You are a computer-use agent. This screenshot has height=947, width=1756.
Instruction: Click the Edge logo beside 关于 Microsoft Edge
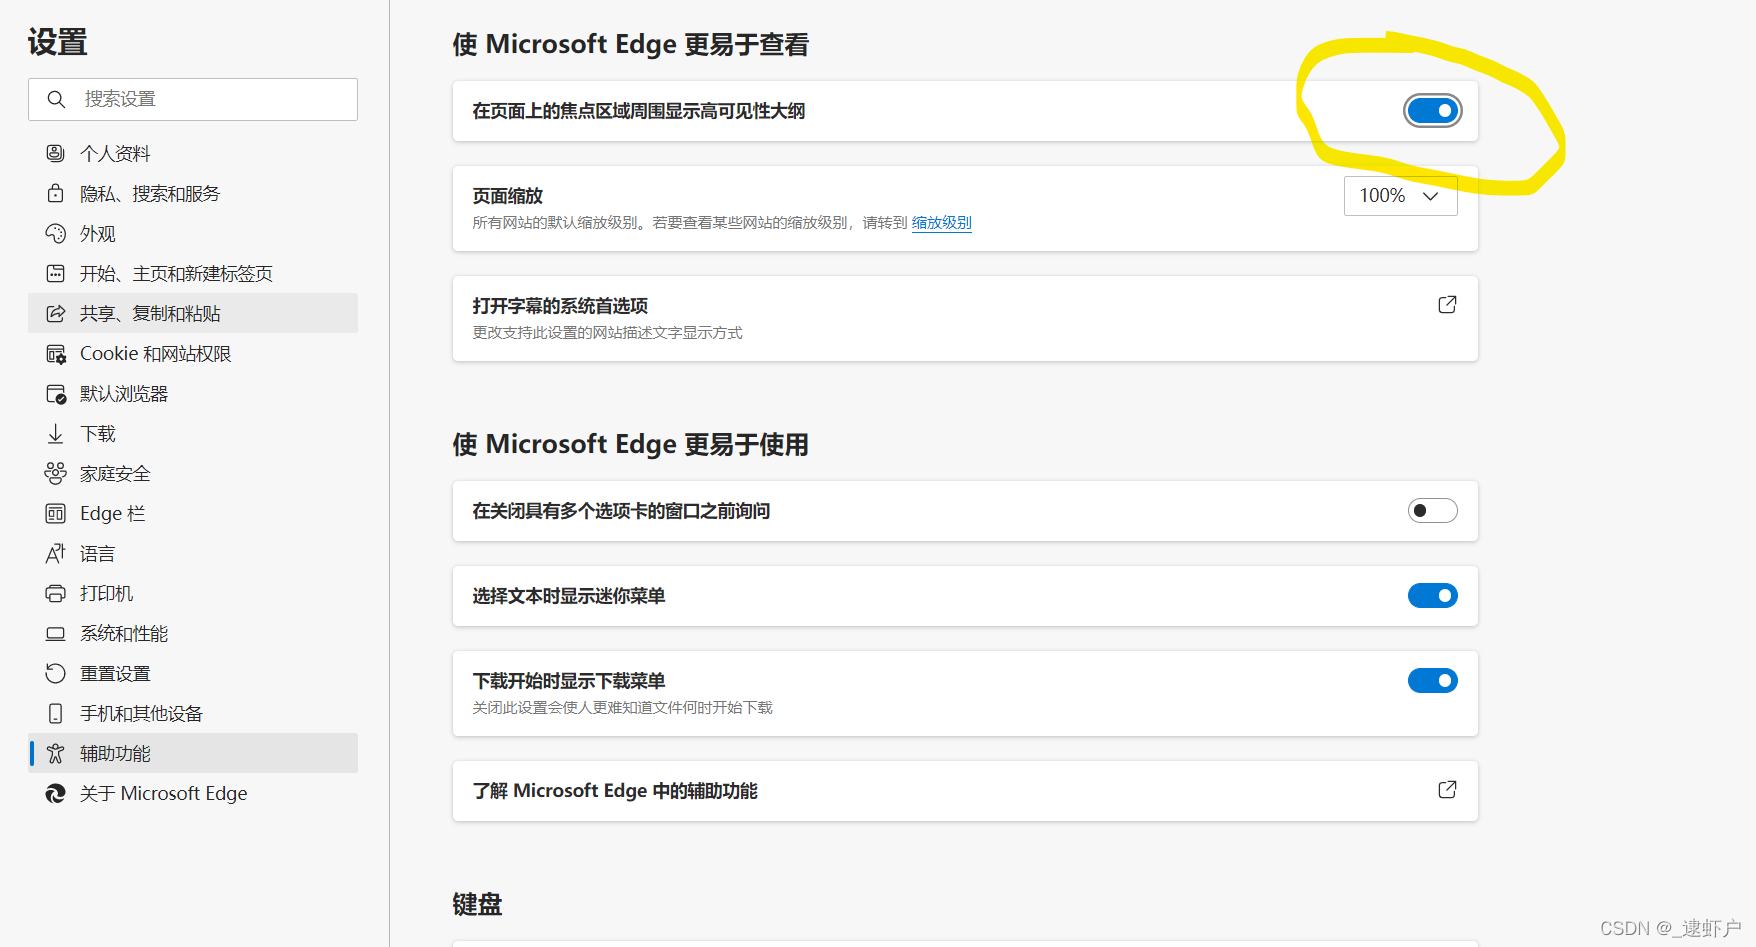[x=56, y=793]
